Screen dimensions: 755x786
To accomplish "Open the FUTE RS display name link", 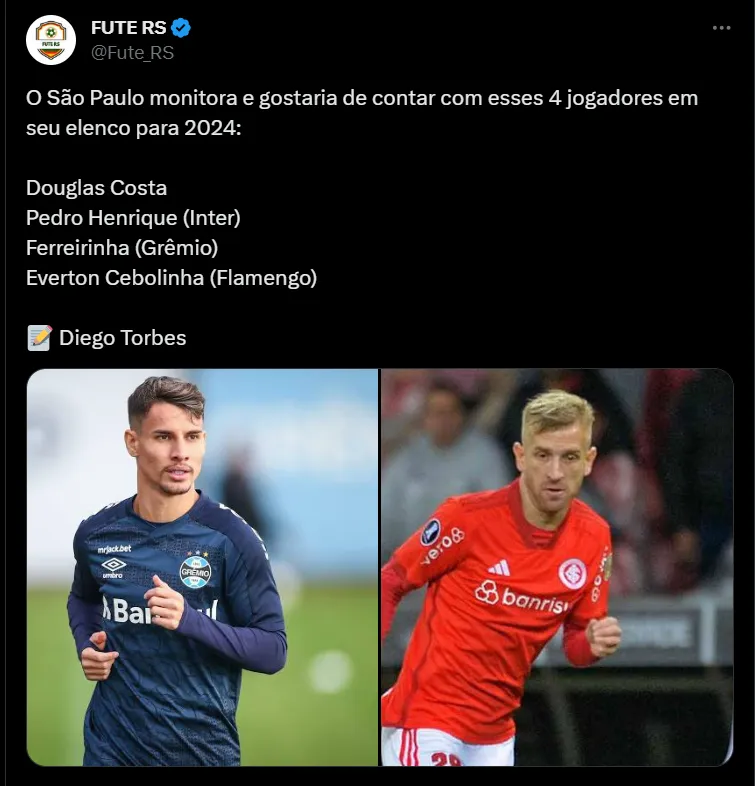I will (x=128, y=28).
